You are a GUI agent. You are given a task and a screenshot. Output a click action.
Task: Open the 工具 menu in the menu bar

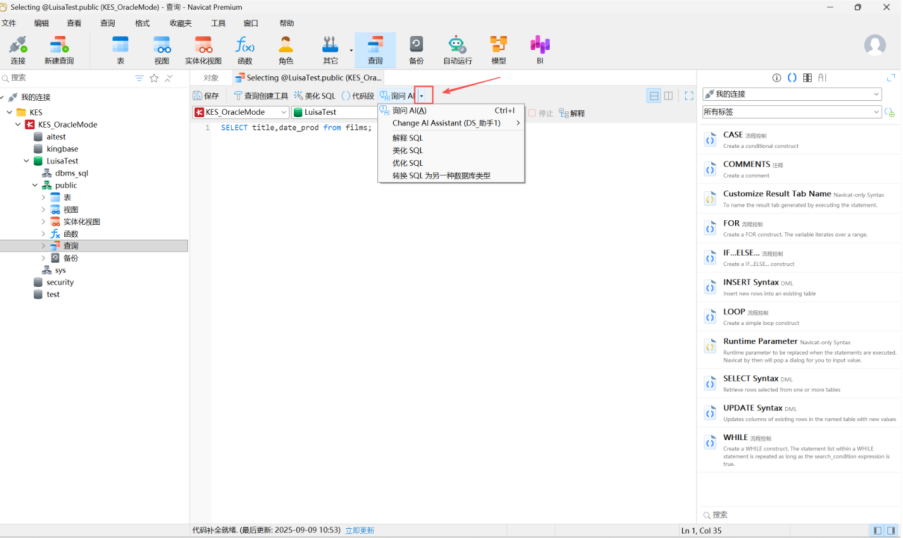(218, 23)
